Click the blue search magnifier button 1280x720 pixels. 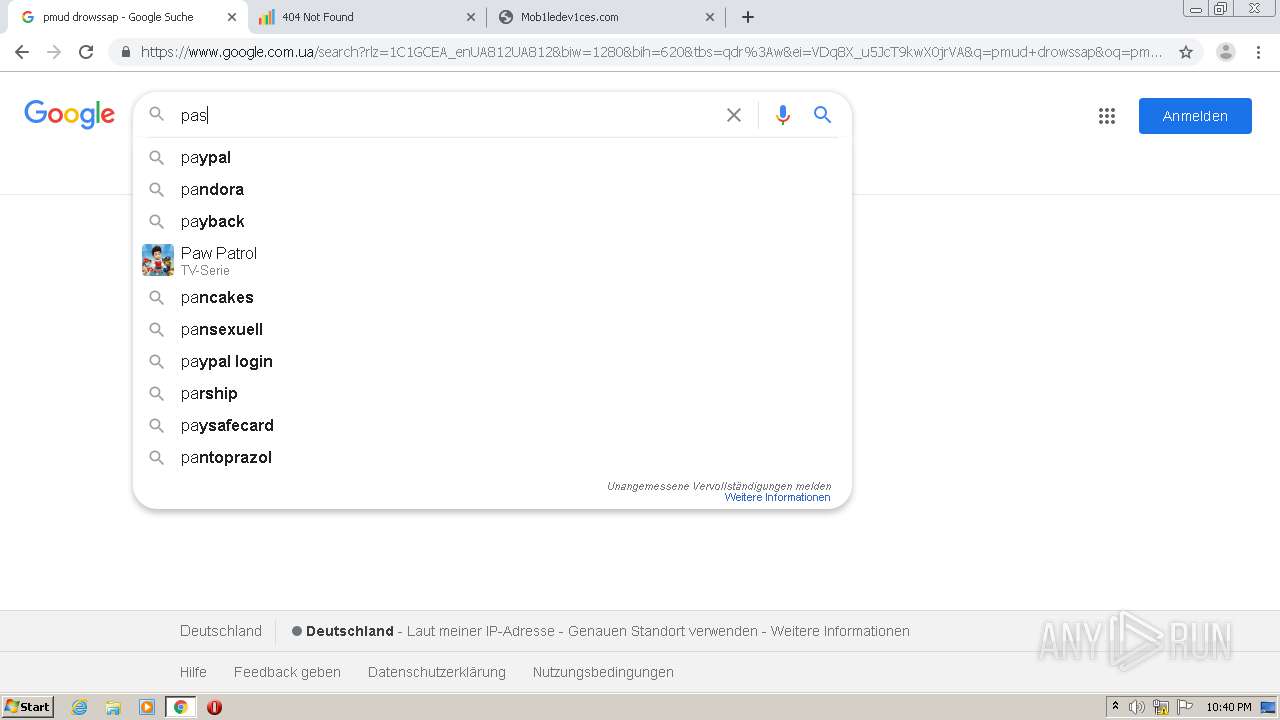tap(822, 115)
